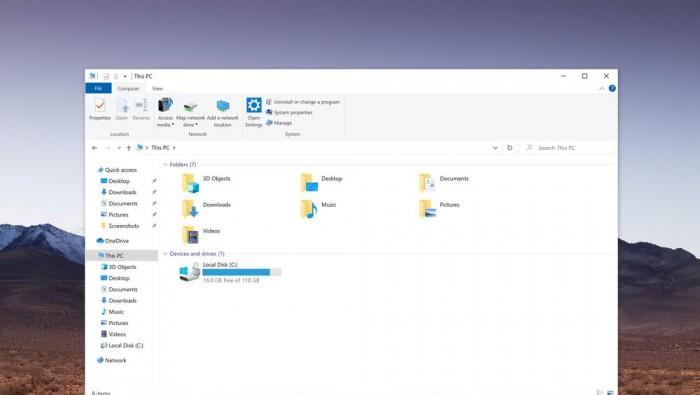Click Manage in the System group
Screen dimensions: 700x395
click(279, 123)
